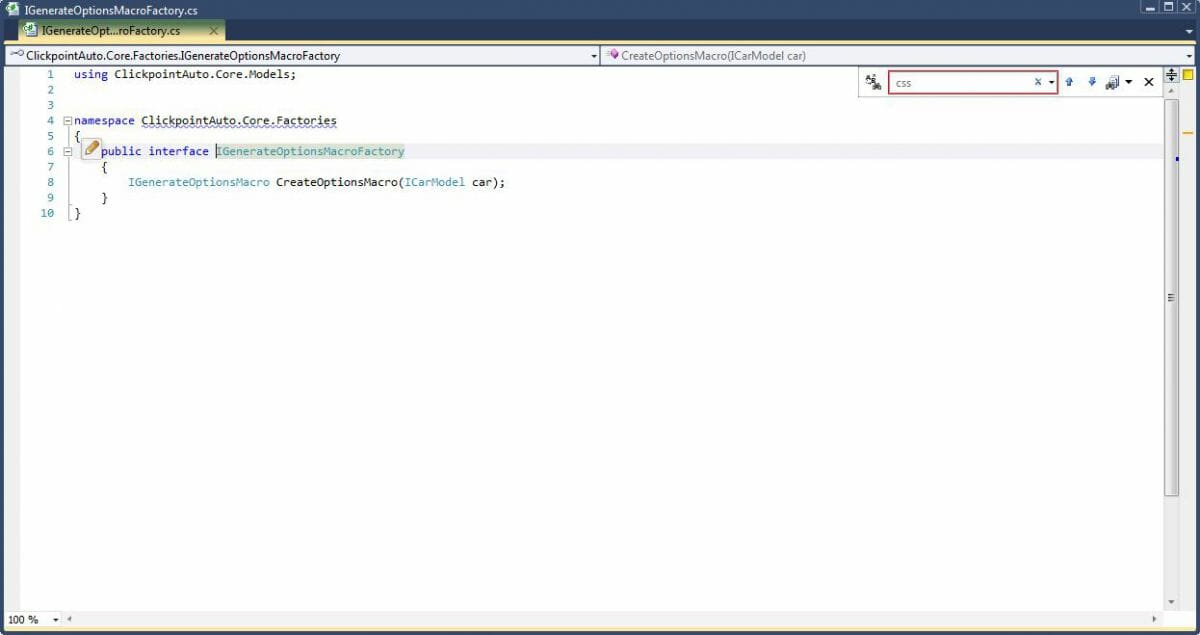The width and height of the screenshot is (1200, 635).
Task: Collapse the interface block on line 6
Action: pos(67,151)
